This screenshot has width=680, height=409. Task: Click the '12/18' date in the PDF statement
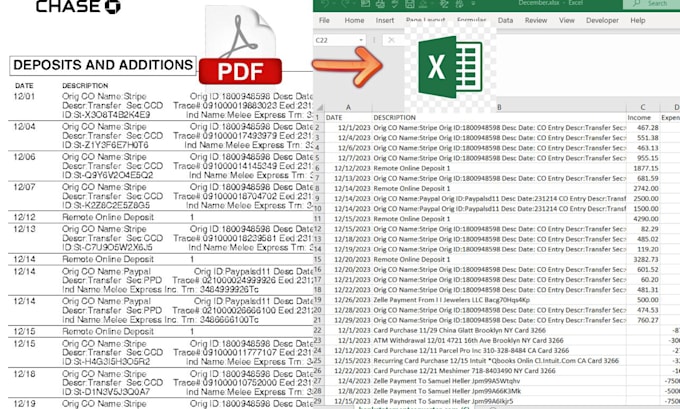[25, 374]
